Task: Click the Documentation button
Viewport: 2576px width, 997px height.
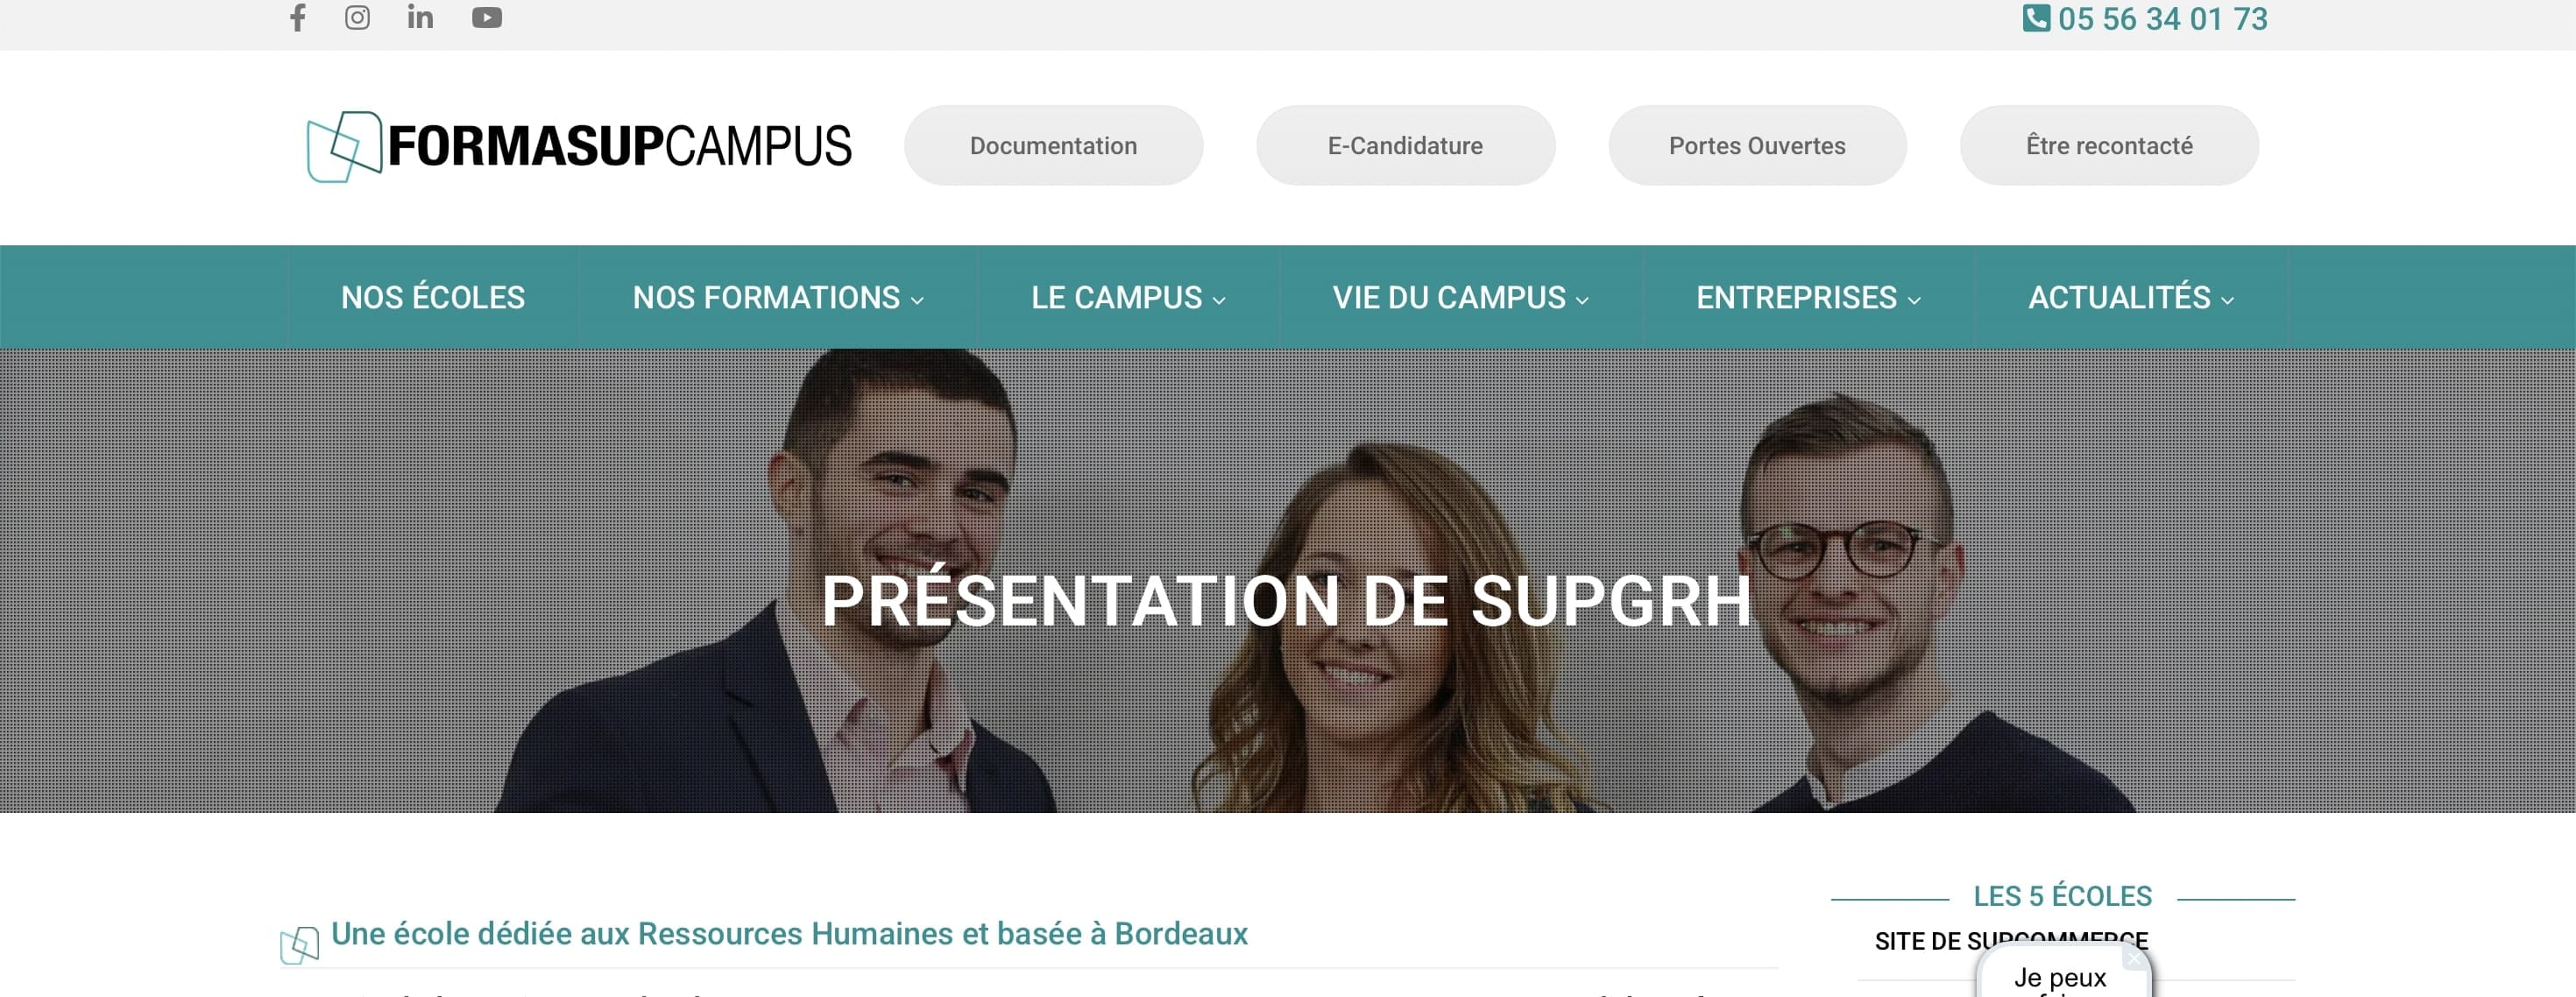Action: coord(1053,146)
